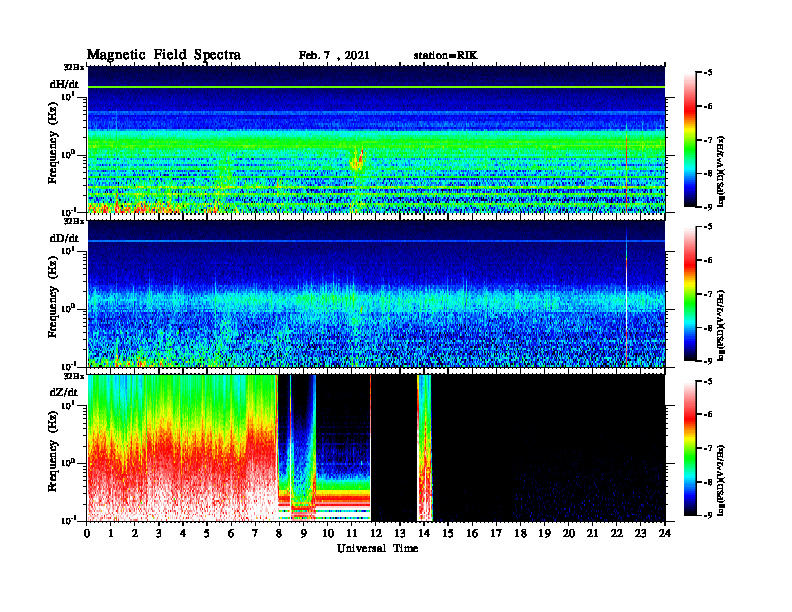Click the hour 22 label on time axis

pyautogui.click(x=617, y=534)
